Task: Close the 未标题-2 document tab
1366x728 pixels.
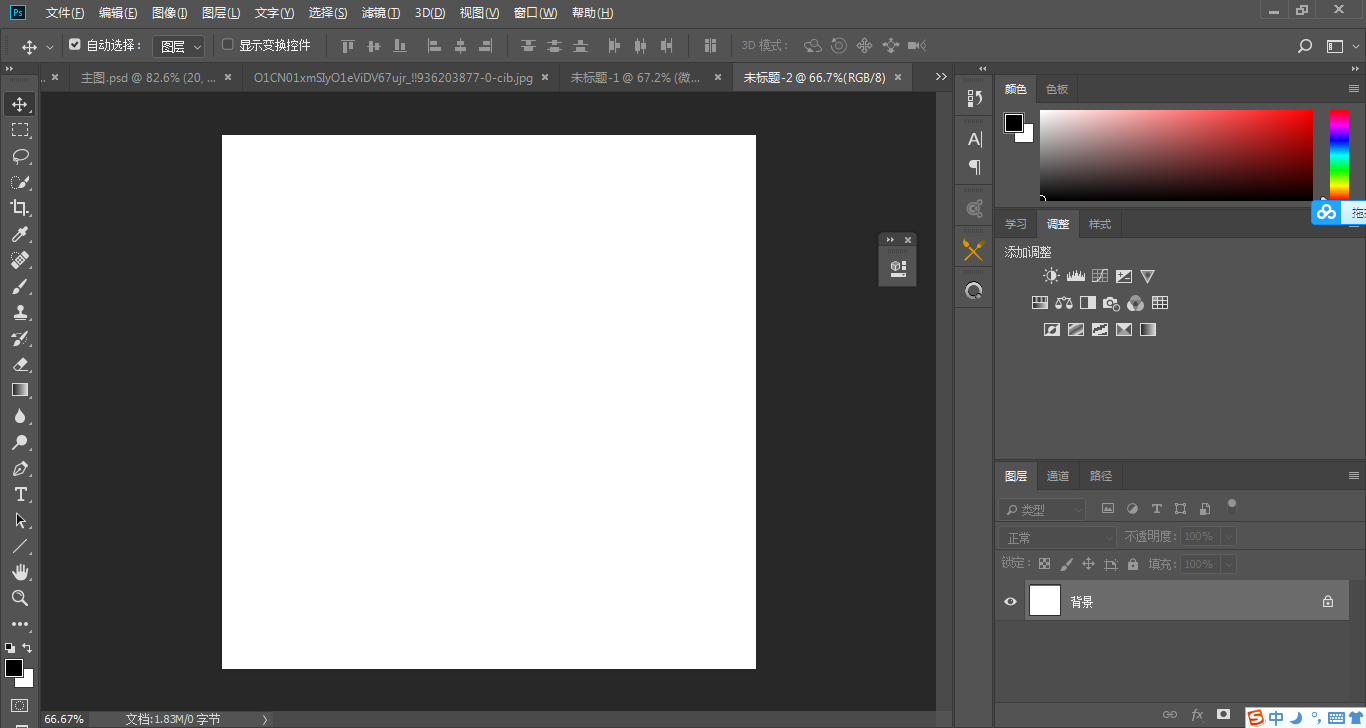Action: coord(898,76)
